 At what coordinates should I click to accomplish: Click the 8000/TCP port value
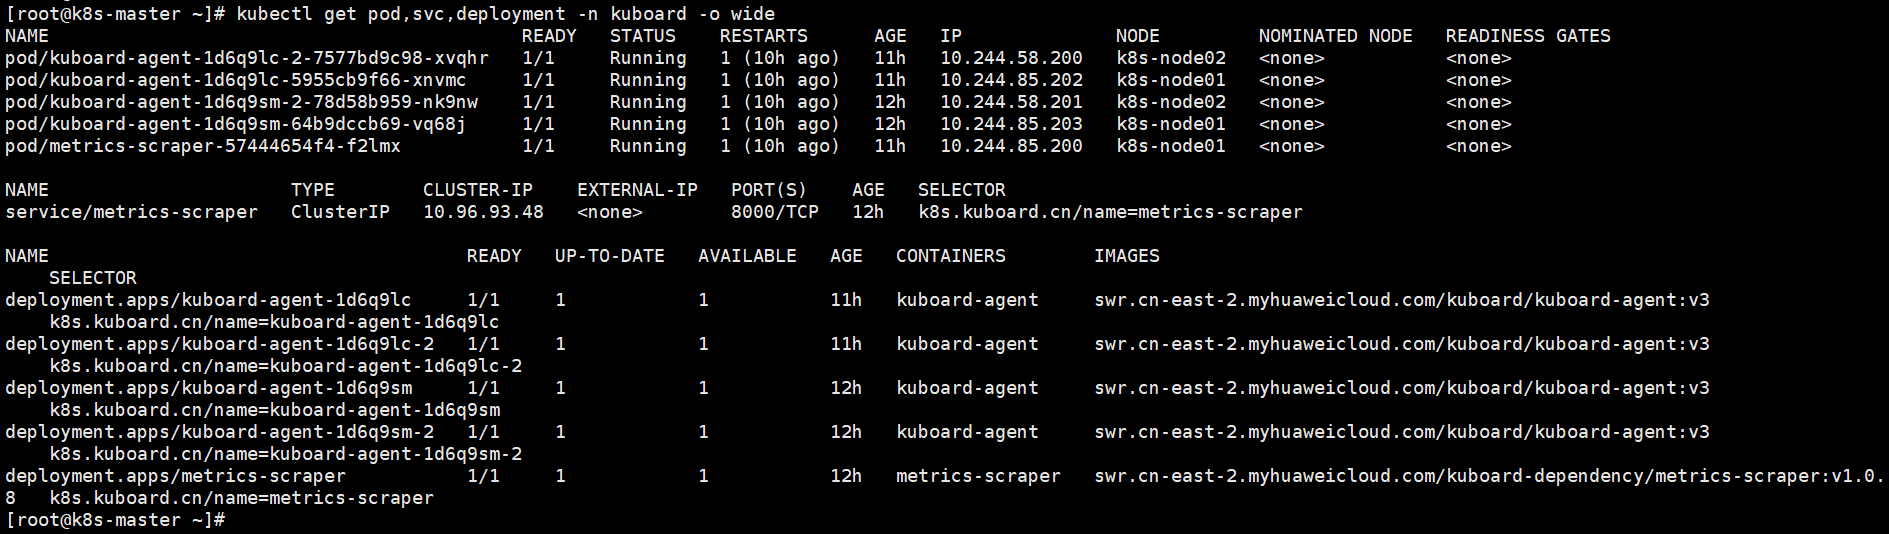click(x=775, y=212)
